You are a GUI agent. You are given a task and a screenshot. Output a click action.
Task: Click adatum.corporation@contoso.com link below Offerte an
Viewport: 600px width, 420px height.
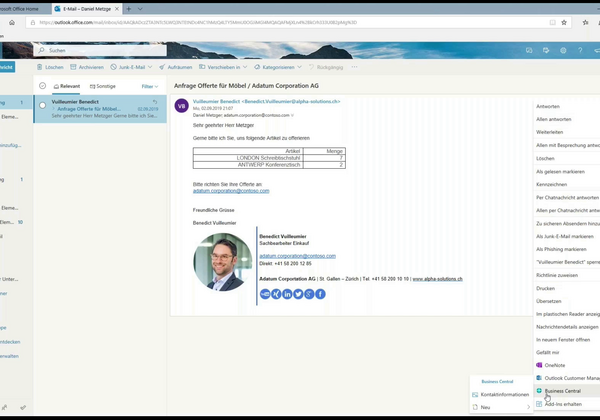tap(231, 191)
